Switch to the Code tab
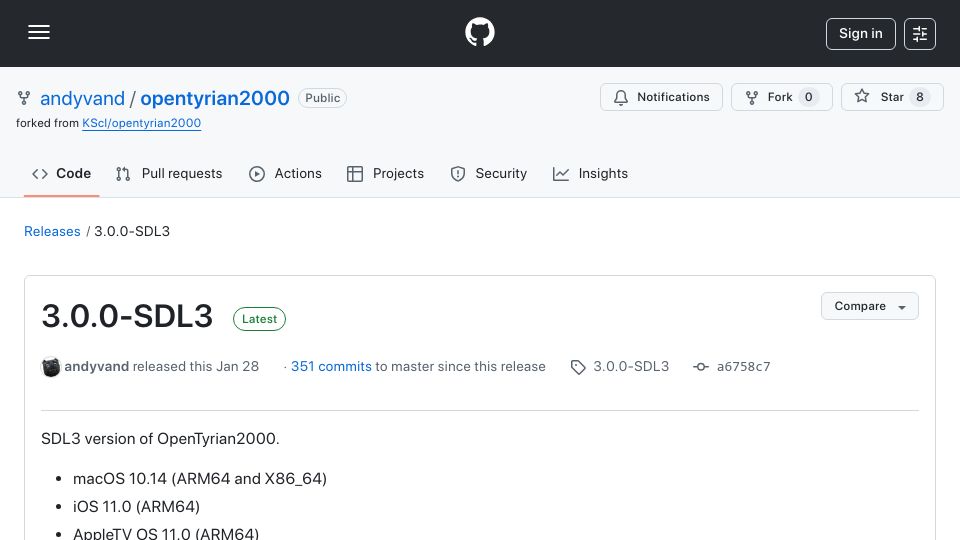Viewport: 960px width, 540px height. coord(61,174)
